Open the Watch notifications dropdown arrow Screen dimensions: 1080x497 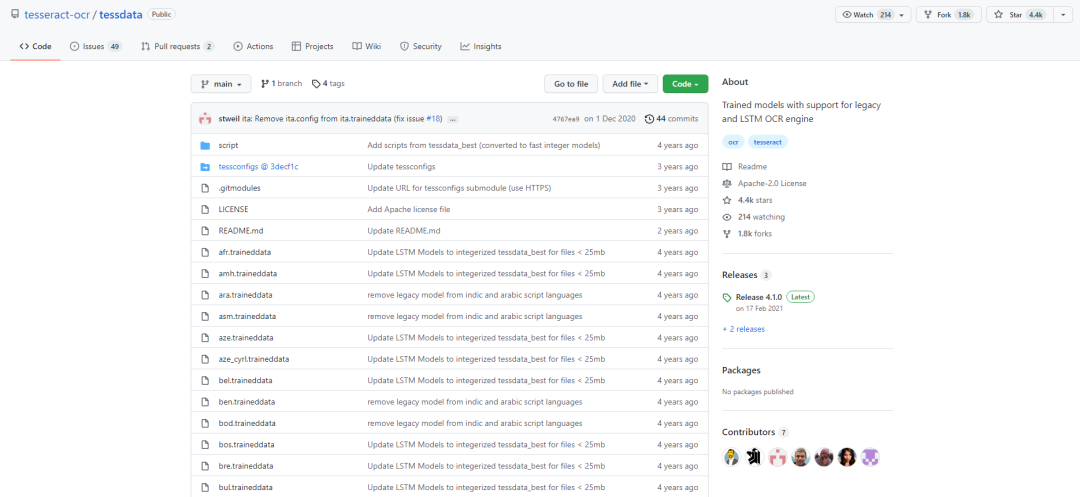[902, 14]
